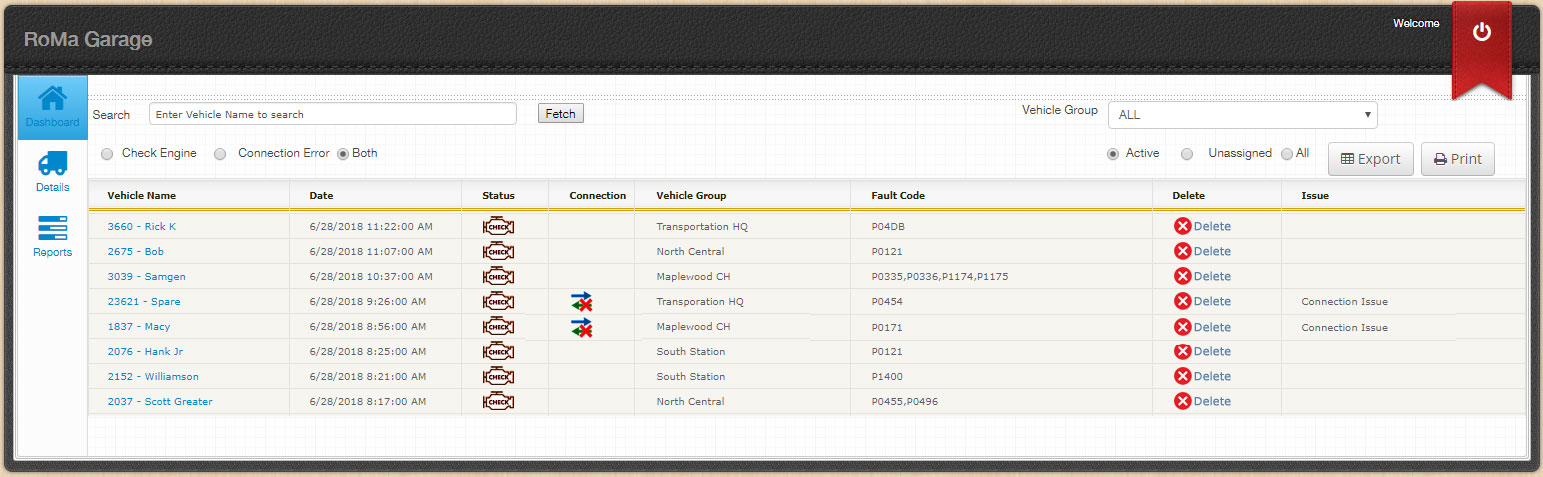Screen dimensions: 1543x477
Task: Open vehicle link 3039 - Samgen
Action: coord(146,276)
